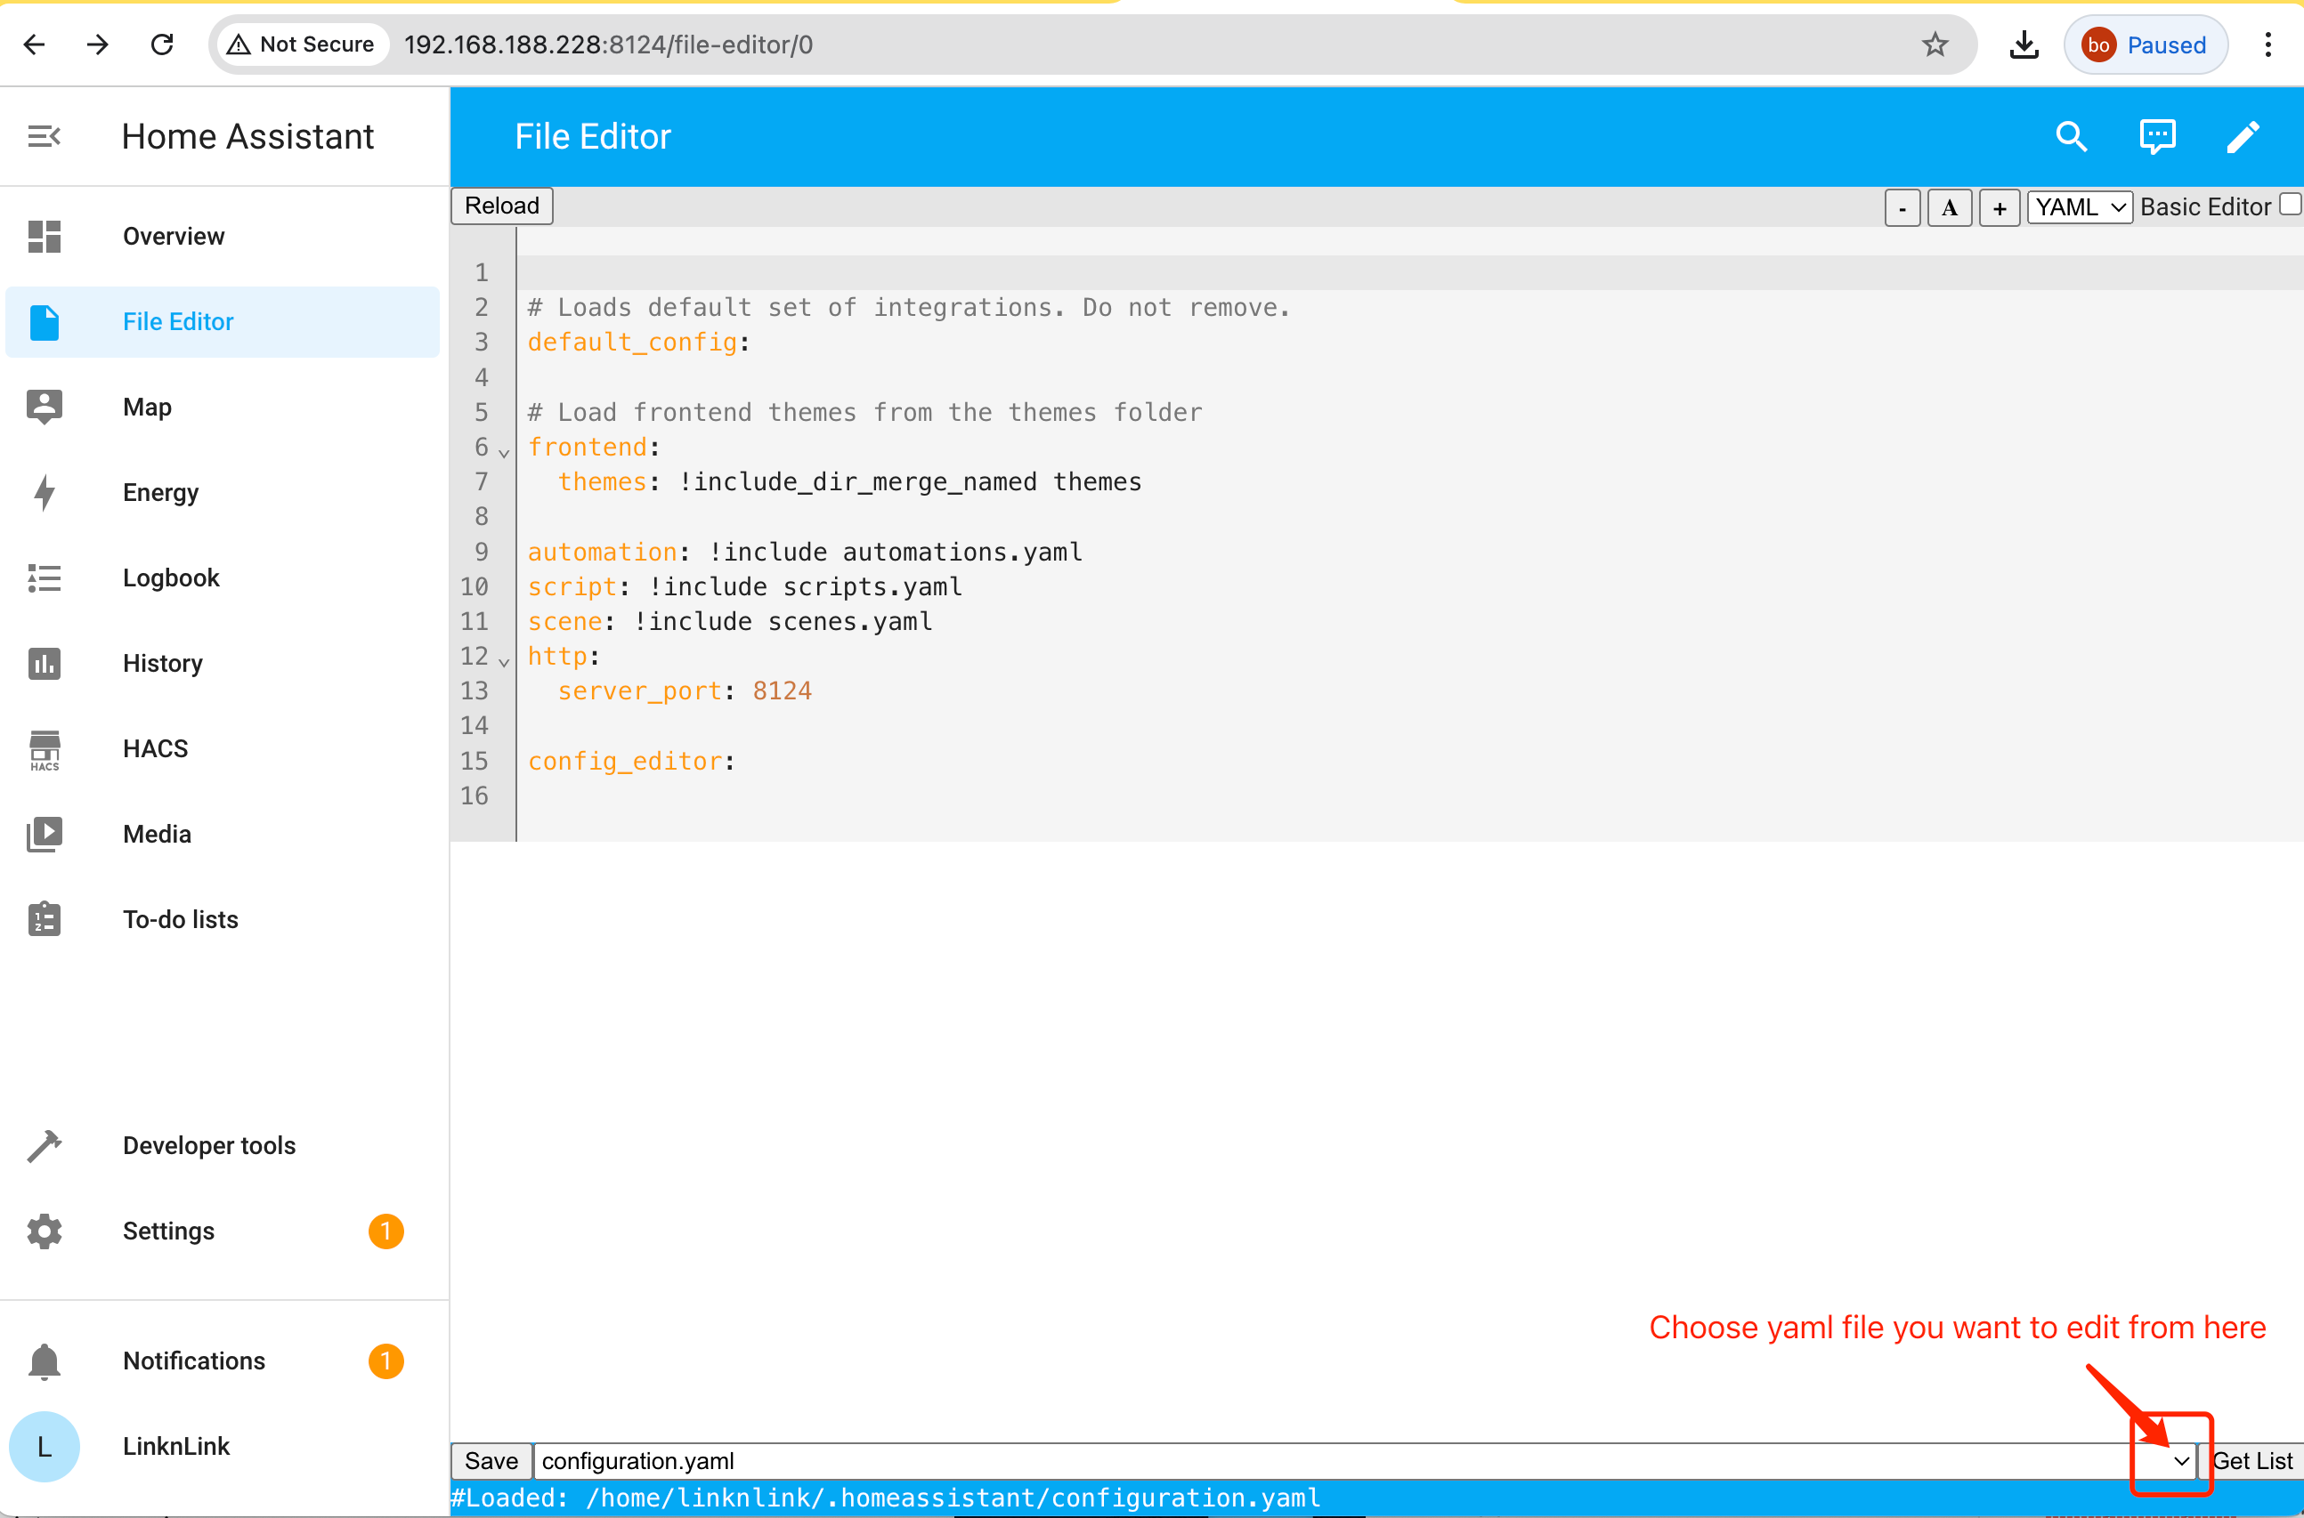The image size is (2304, 1518).
Task: Go to the History sidebar item
Action: 163,663
